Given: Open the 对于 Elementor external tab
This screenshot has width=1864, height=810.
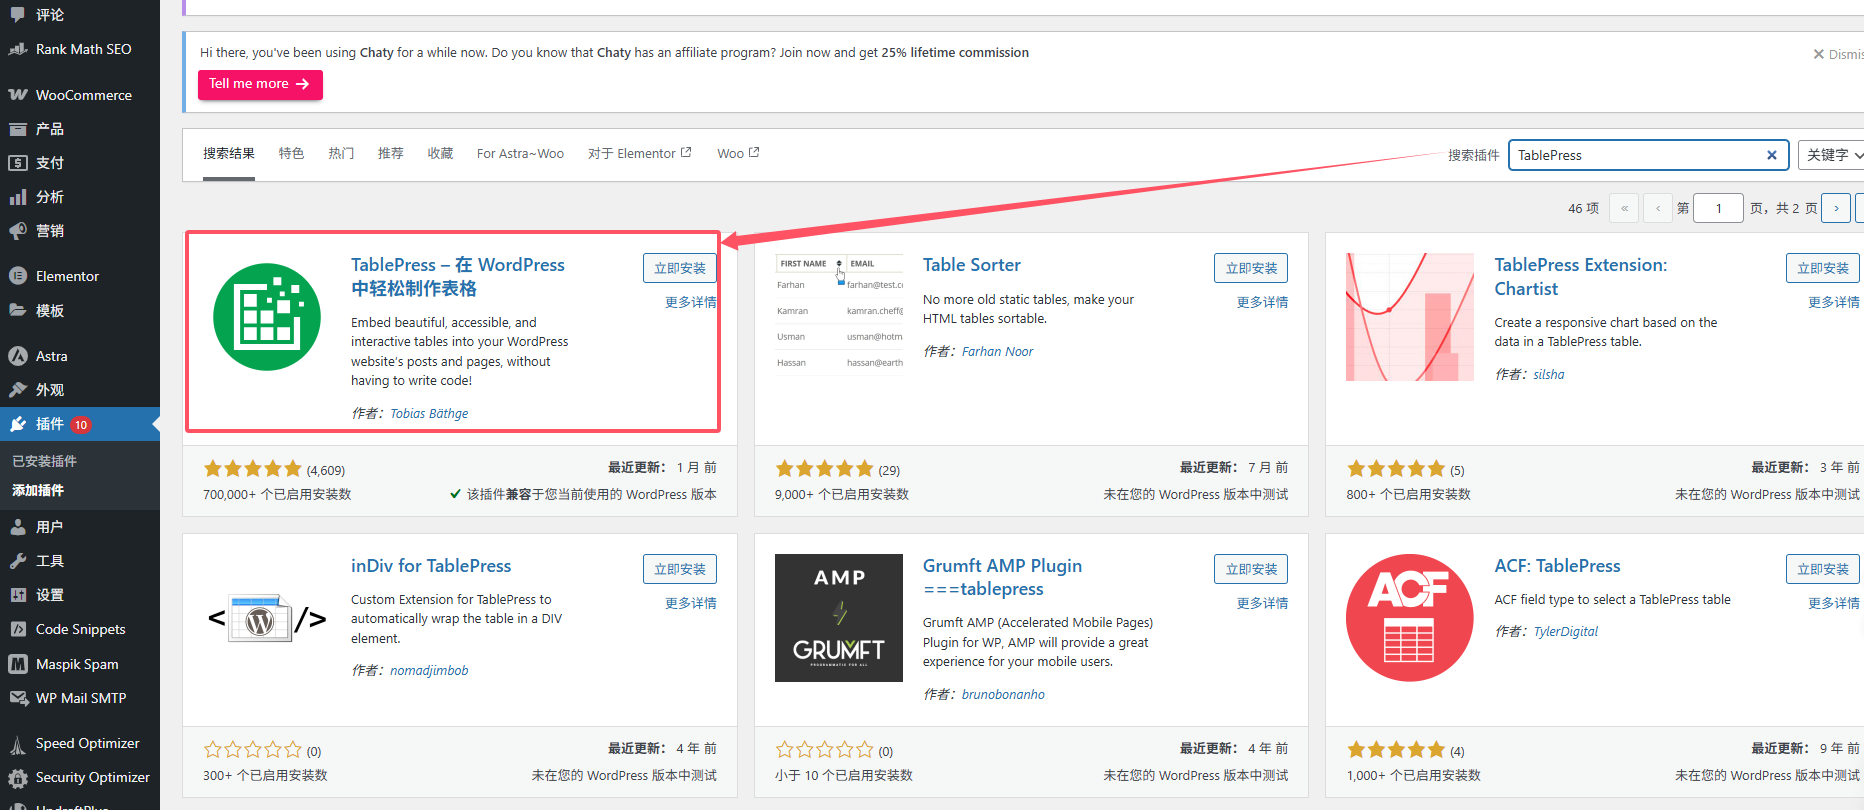Looking at the screenshot, I should coord(639,153).
